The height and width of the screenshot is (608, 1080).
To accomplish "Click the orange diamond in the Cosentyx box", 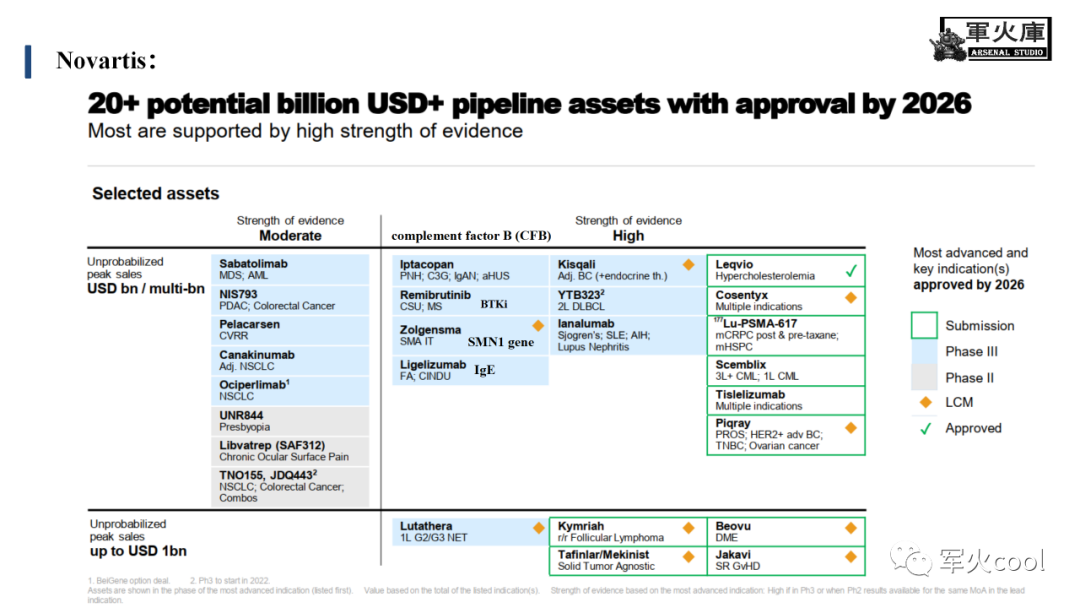I will (851, 297).
